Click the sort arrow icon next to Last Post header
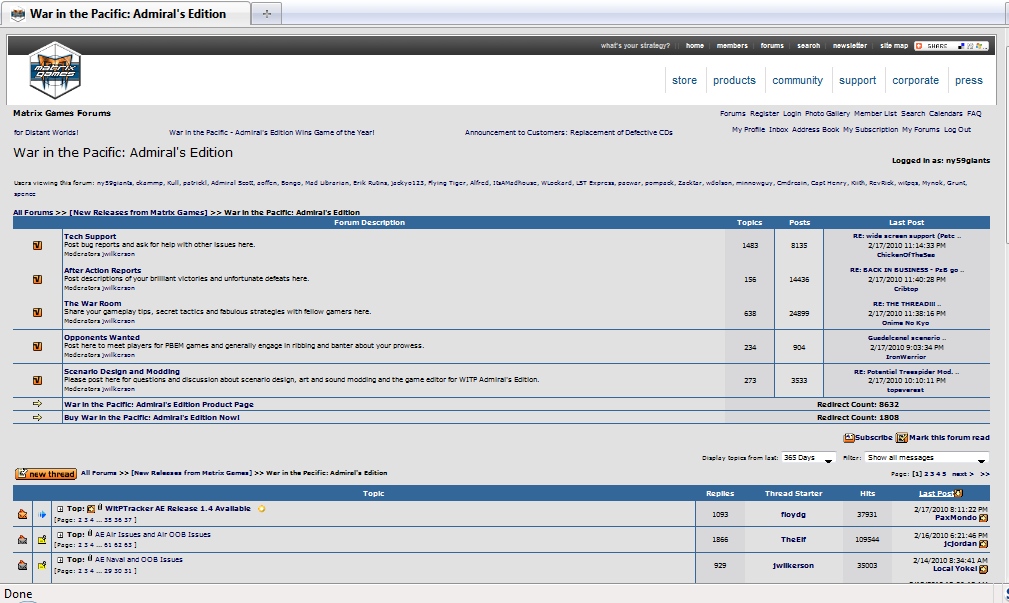 click(959, 493)
